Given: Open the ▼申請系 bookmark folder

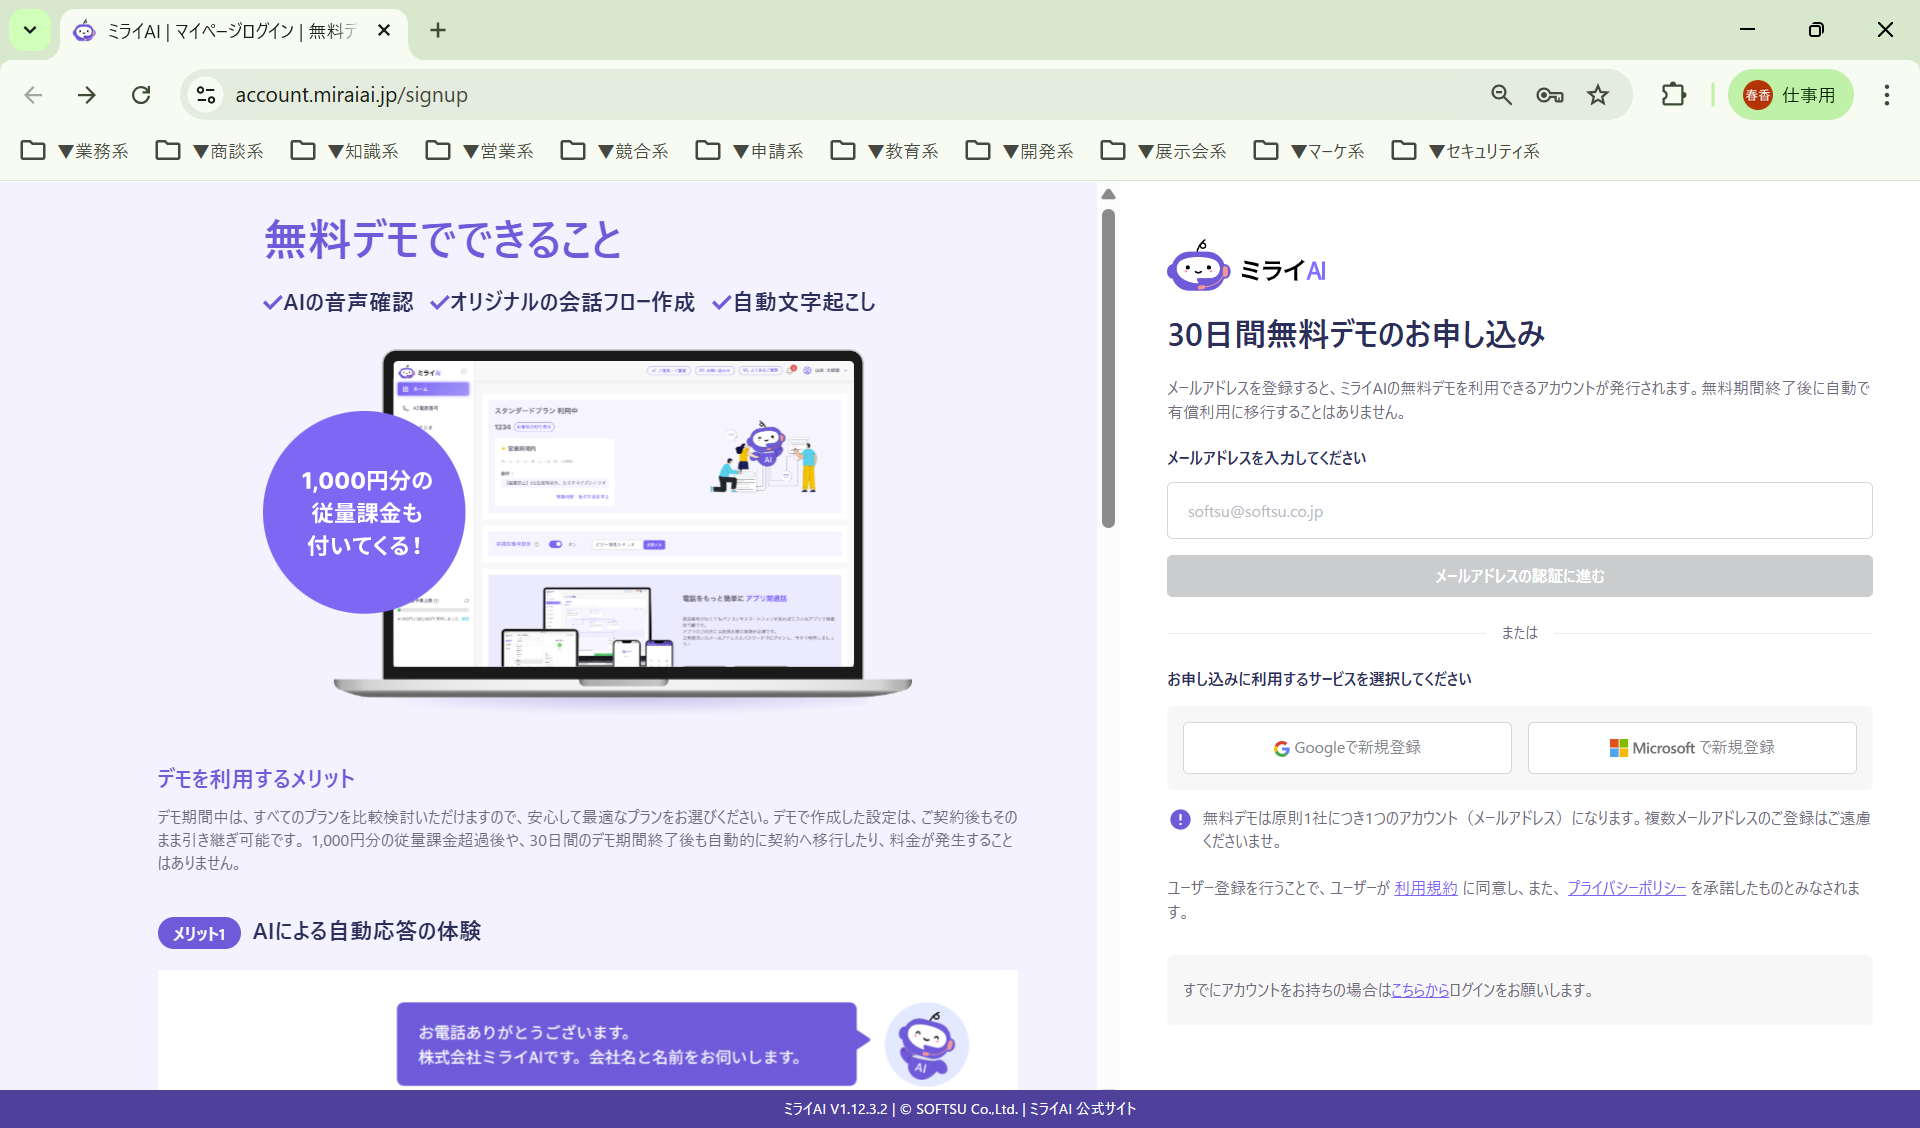Looking at the screenshot, I should coord(750,151).
